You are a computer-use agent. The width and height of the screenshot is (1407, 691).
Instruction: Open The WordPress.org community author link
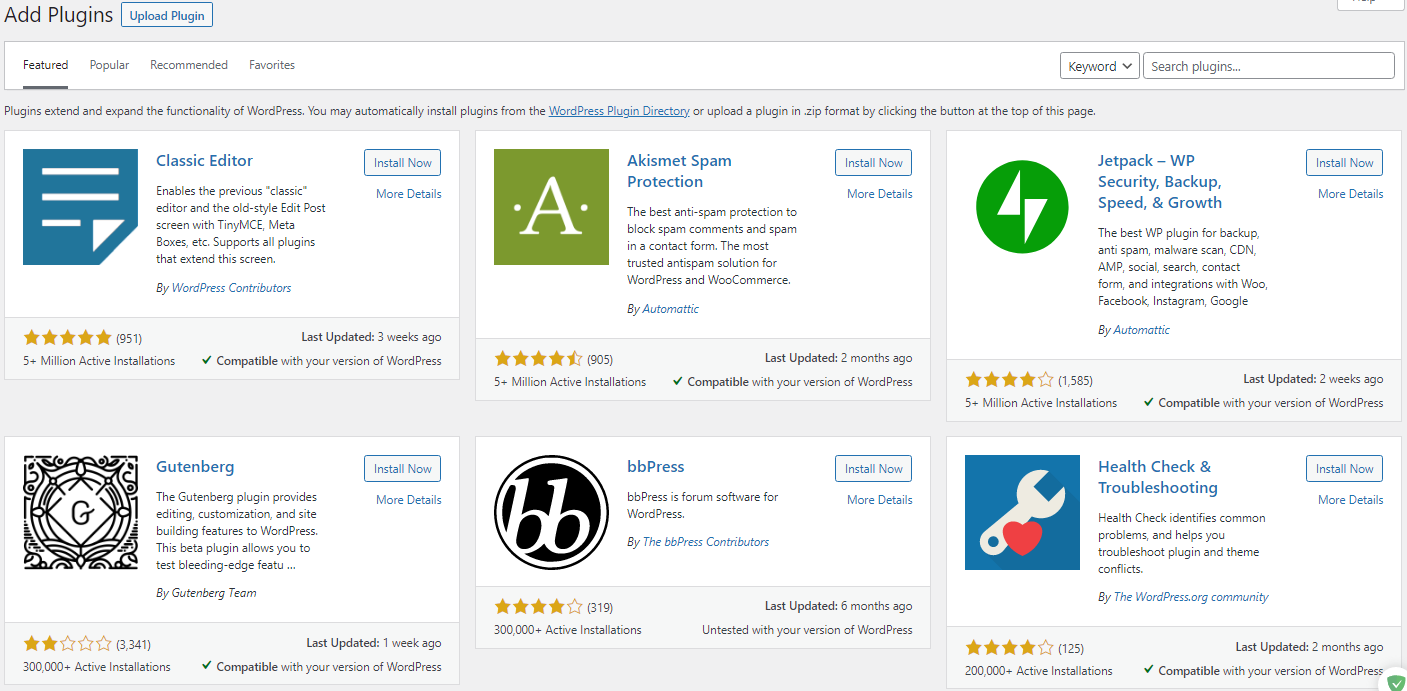[x=1191, y=597]
